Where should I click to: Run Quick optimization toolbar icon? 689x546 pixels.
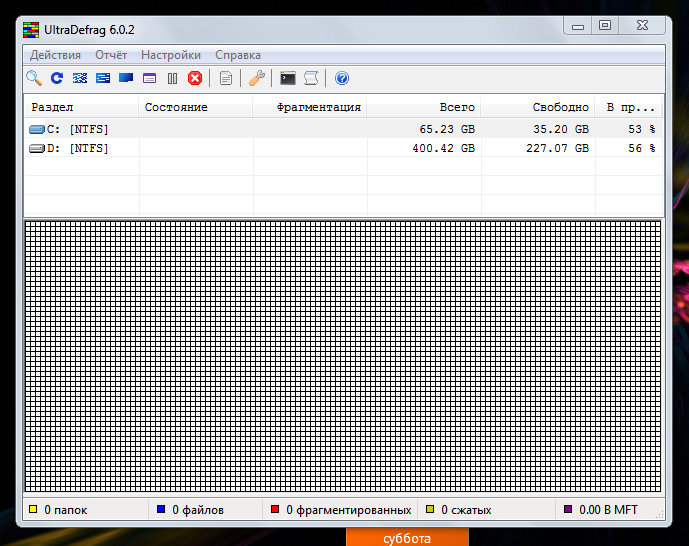click(x=103, y=78)
